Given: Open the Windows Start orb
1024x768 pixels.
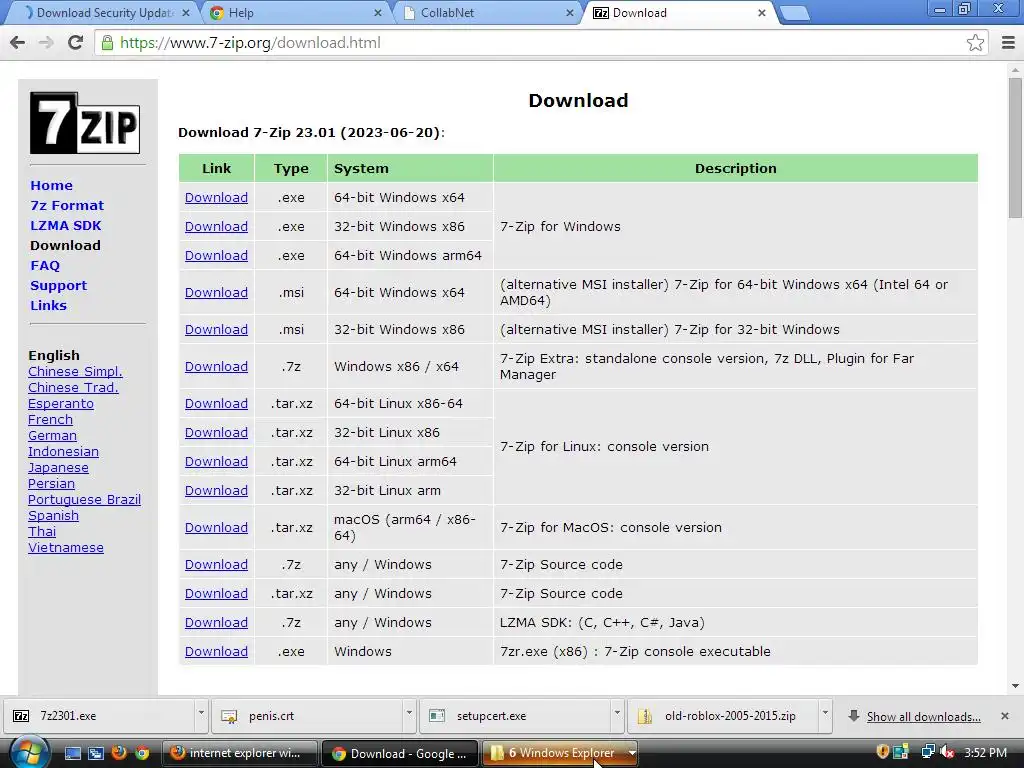Looking at the screenshot, I should point(28,753).
